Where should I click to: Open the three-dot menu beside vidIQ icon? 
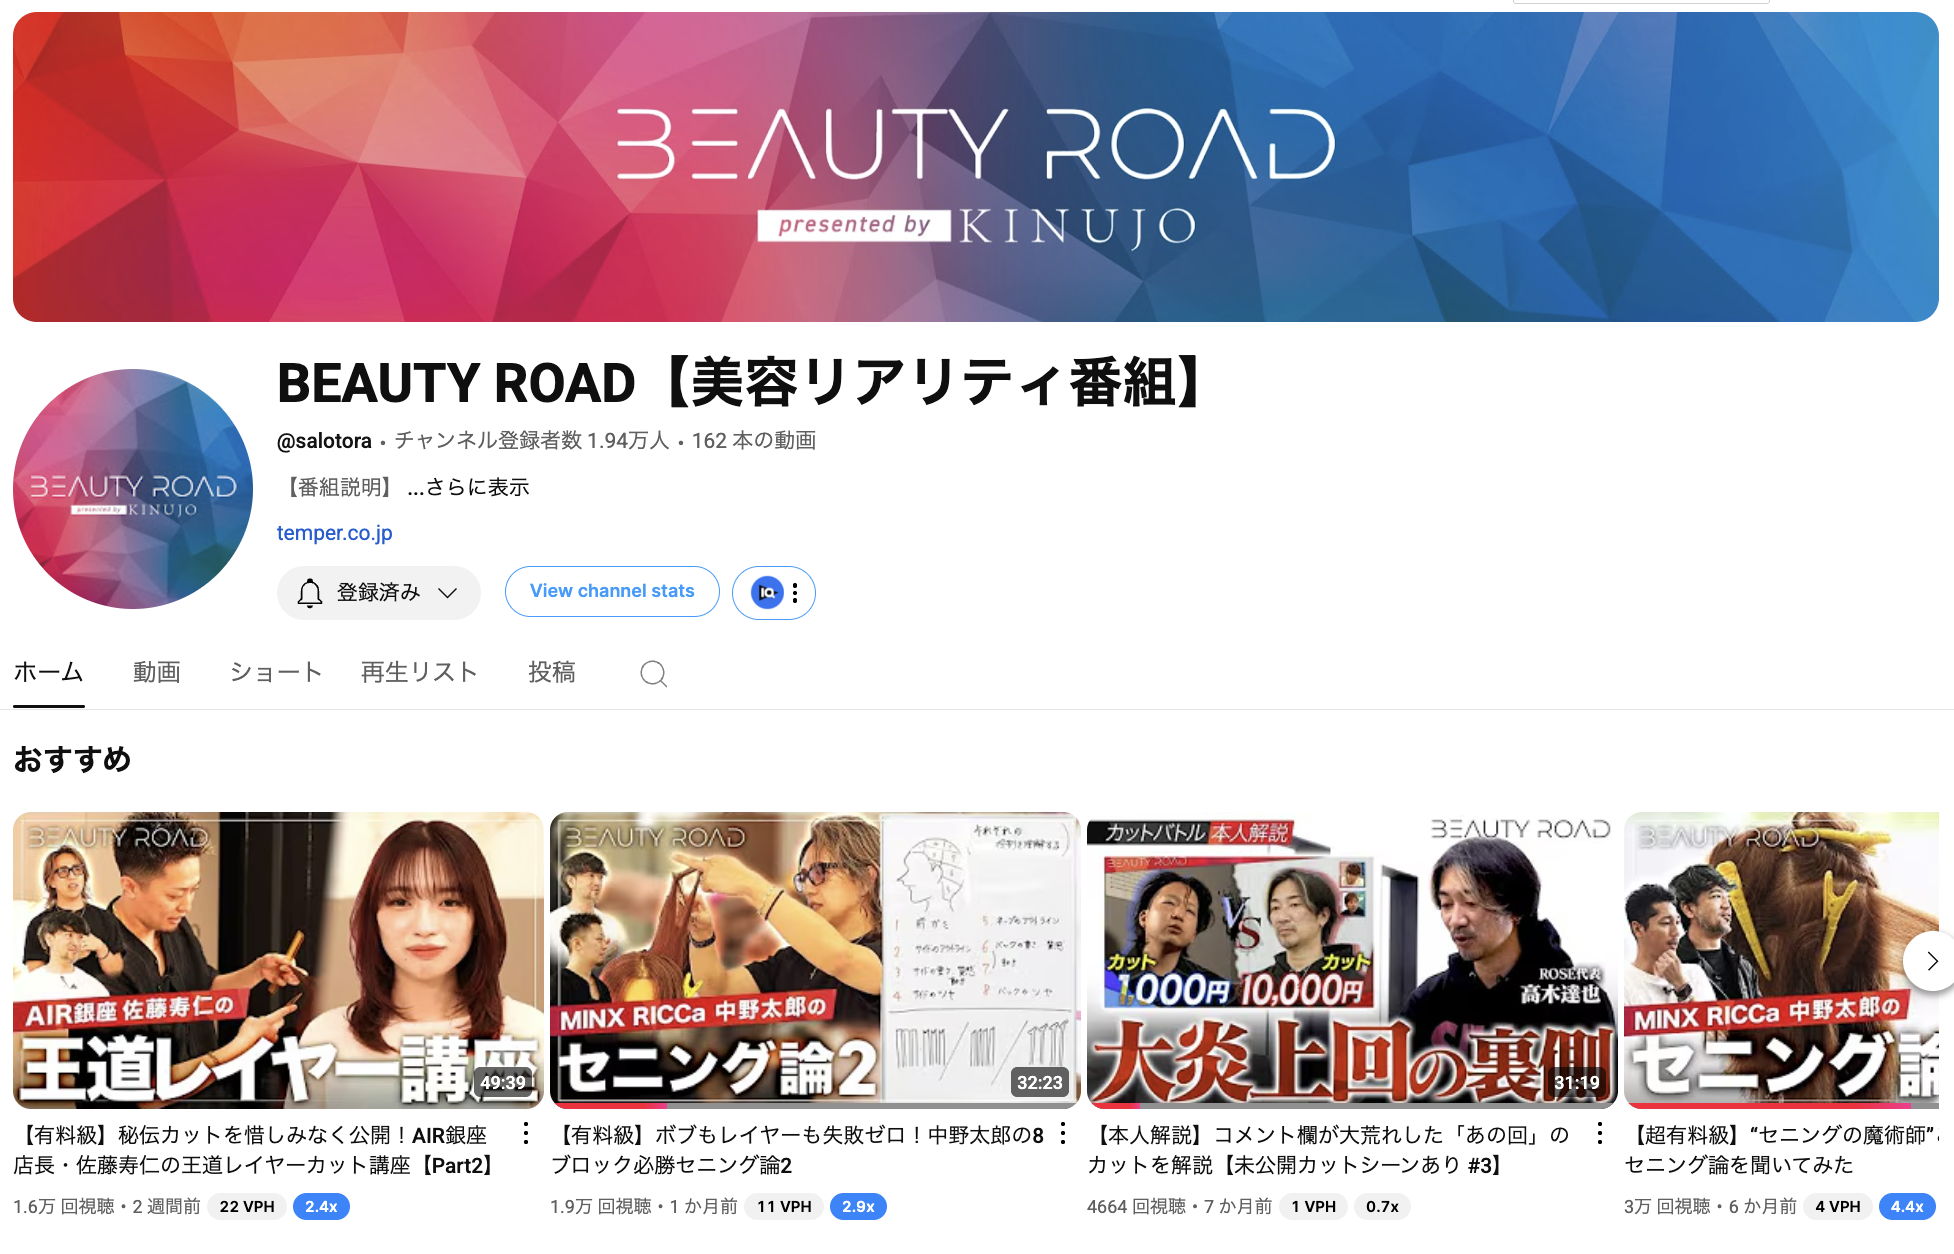(795, 593)
